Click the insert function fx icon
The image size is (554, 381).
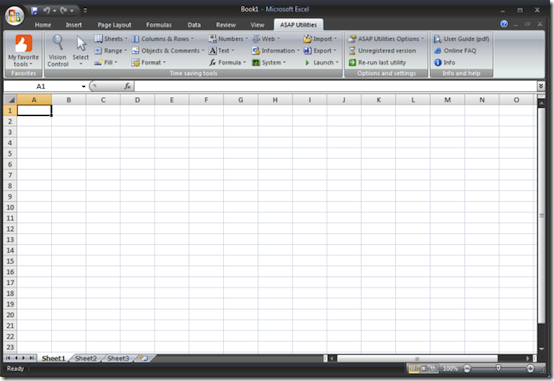[x=128, y=86]
